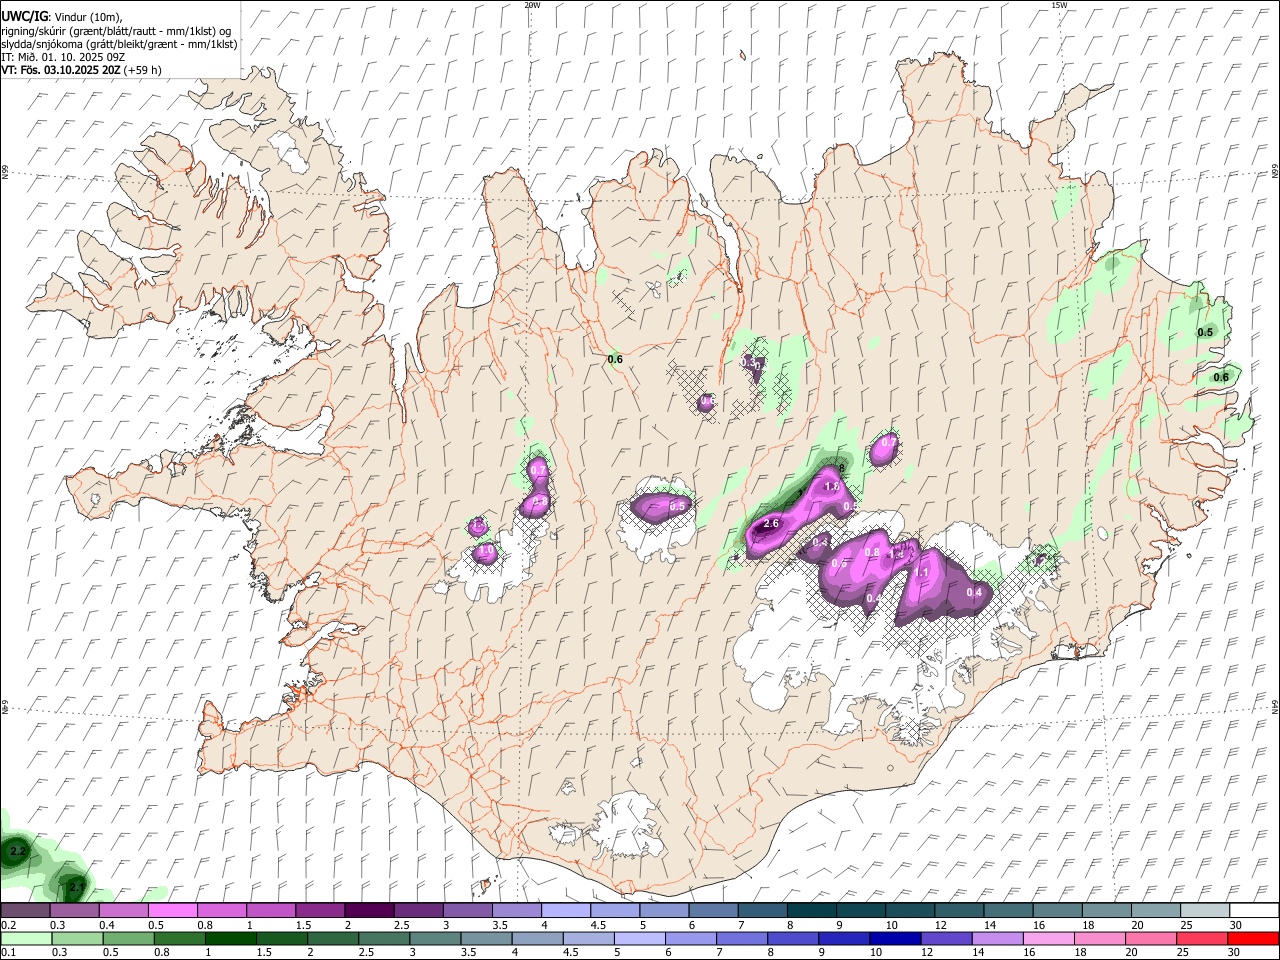Click the dark teal 8 swatch in upper legend

811,910
